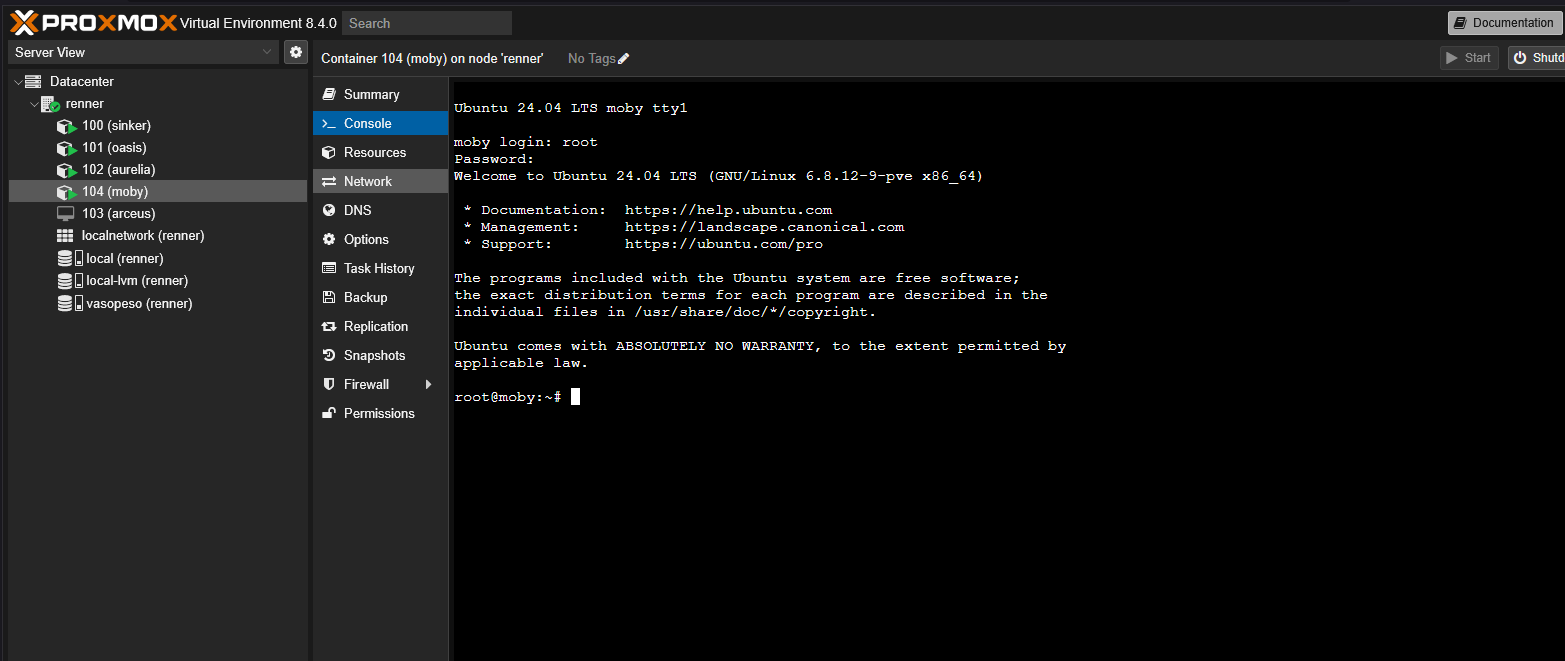Click the tree settings gear icon
This screenshot has width=1565, height=661.
pos(296,52)
